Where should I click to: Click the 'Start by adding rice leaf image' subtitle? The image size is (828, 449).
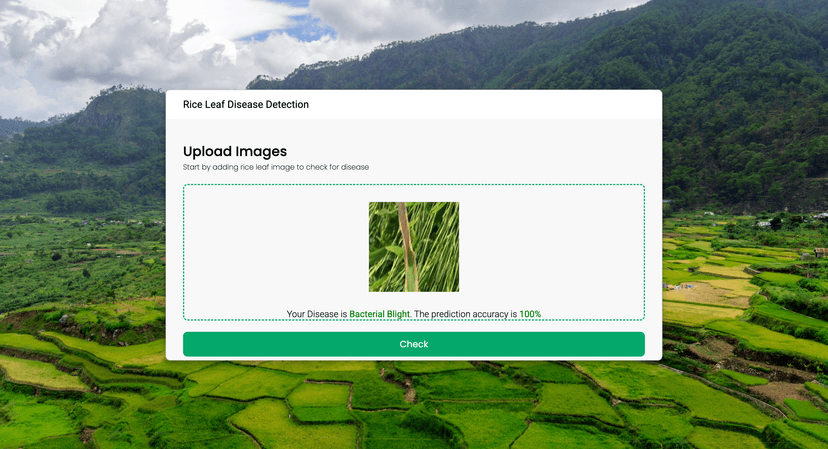[276, 167]
